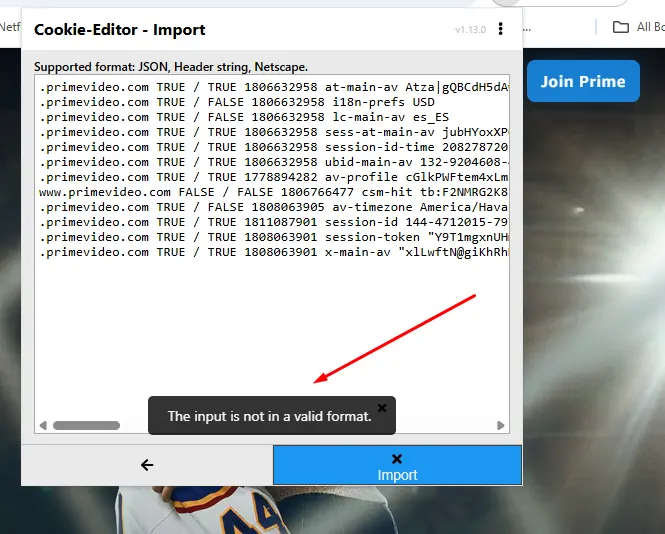Click the Cookie-Editor - Import title
This screenshot has width=665, height=534.
(x=120, y=30)
